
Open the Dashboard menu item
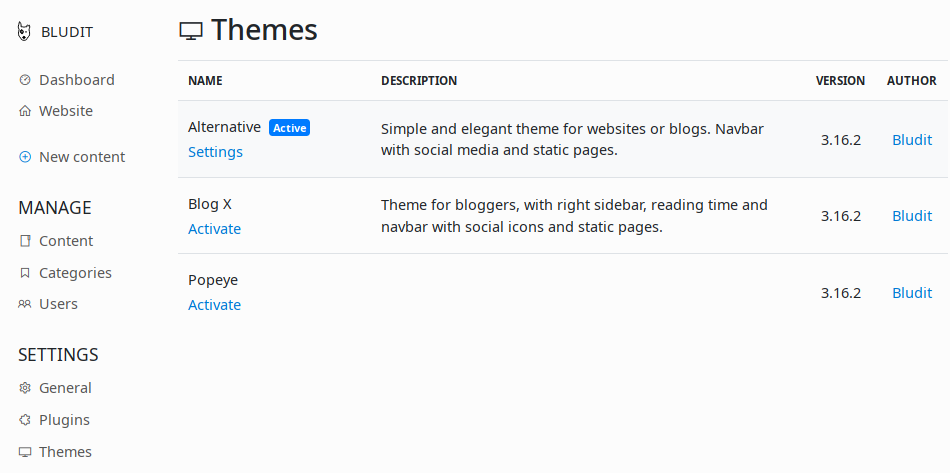[77, 80]
